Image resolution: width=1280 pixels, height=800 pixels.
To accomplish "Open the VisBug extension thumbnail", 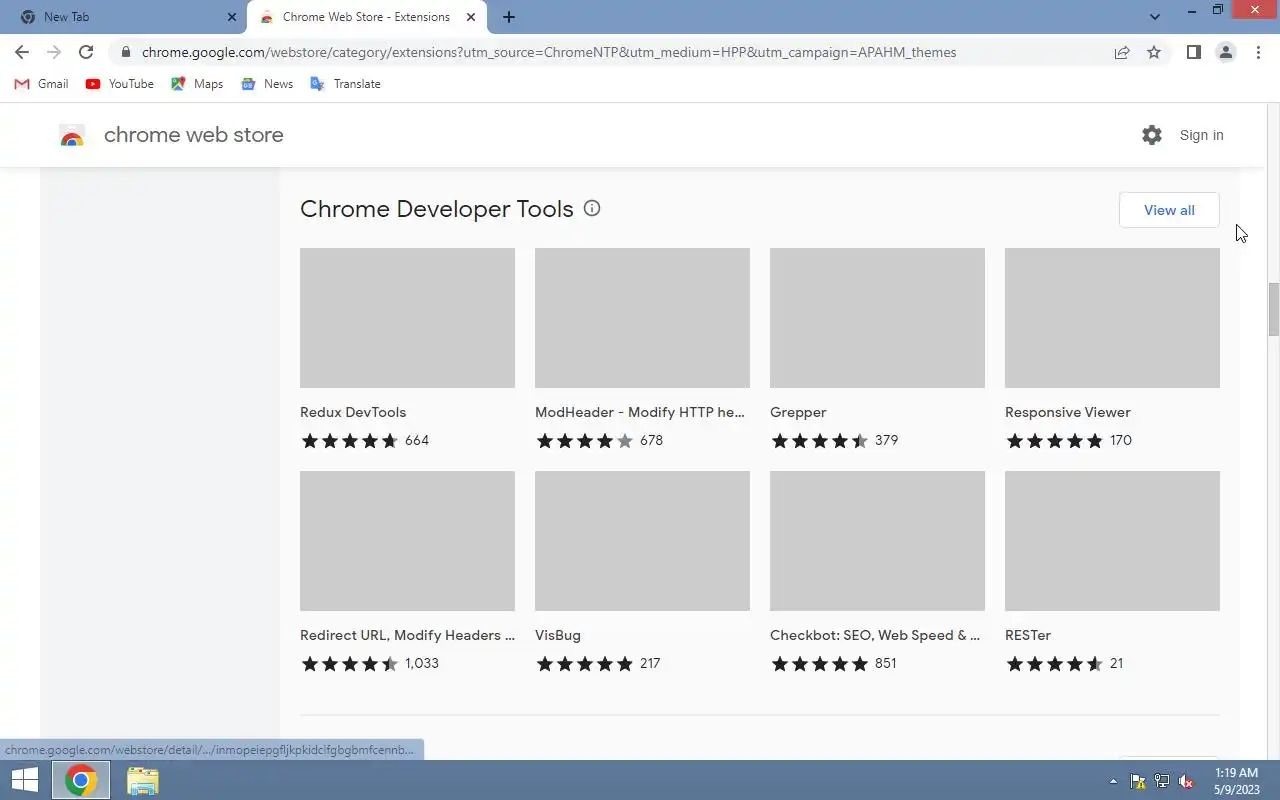I will coord(642,541).
